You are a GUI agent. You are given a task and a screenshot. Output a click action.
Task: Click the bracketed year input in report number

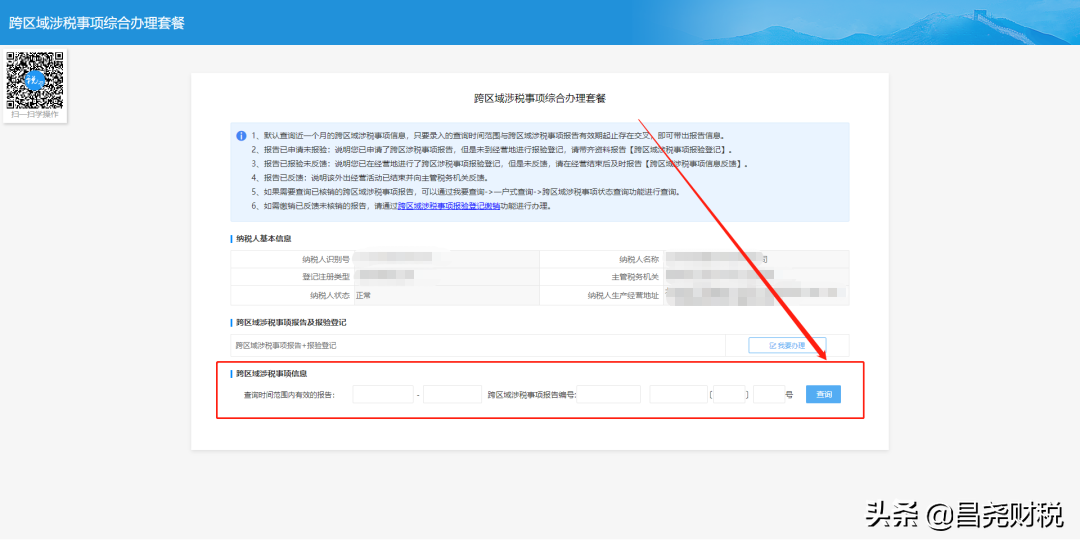(730, 395)
